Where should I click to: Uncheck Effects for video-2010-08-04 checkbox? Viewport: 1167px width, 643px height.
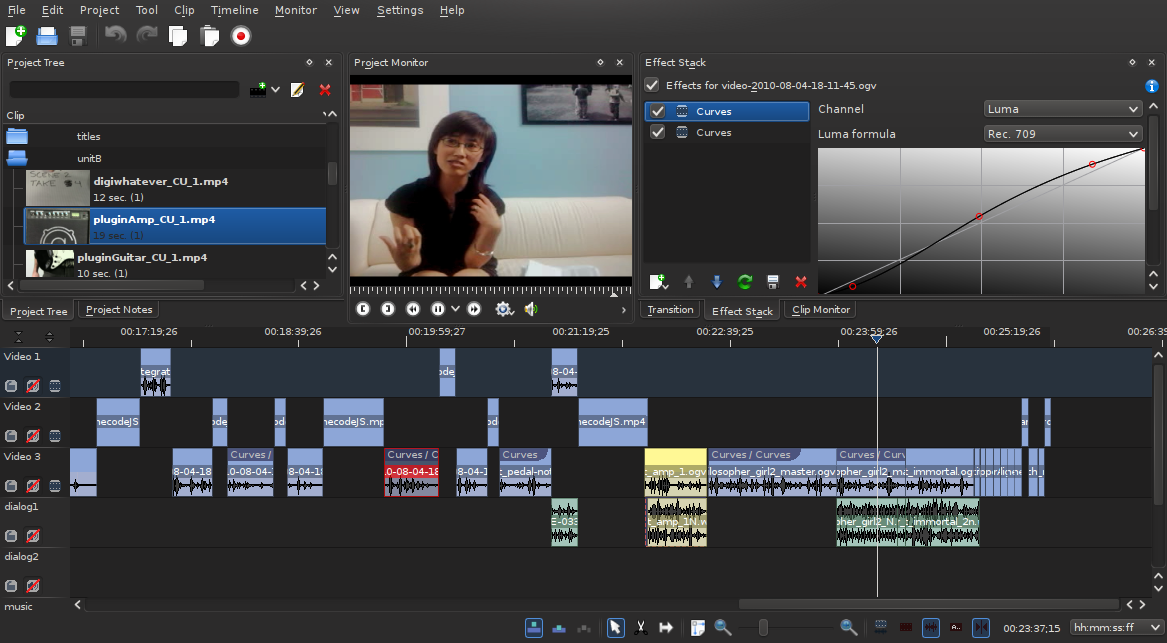pyautogui.click(x=652, y=86)
